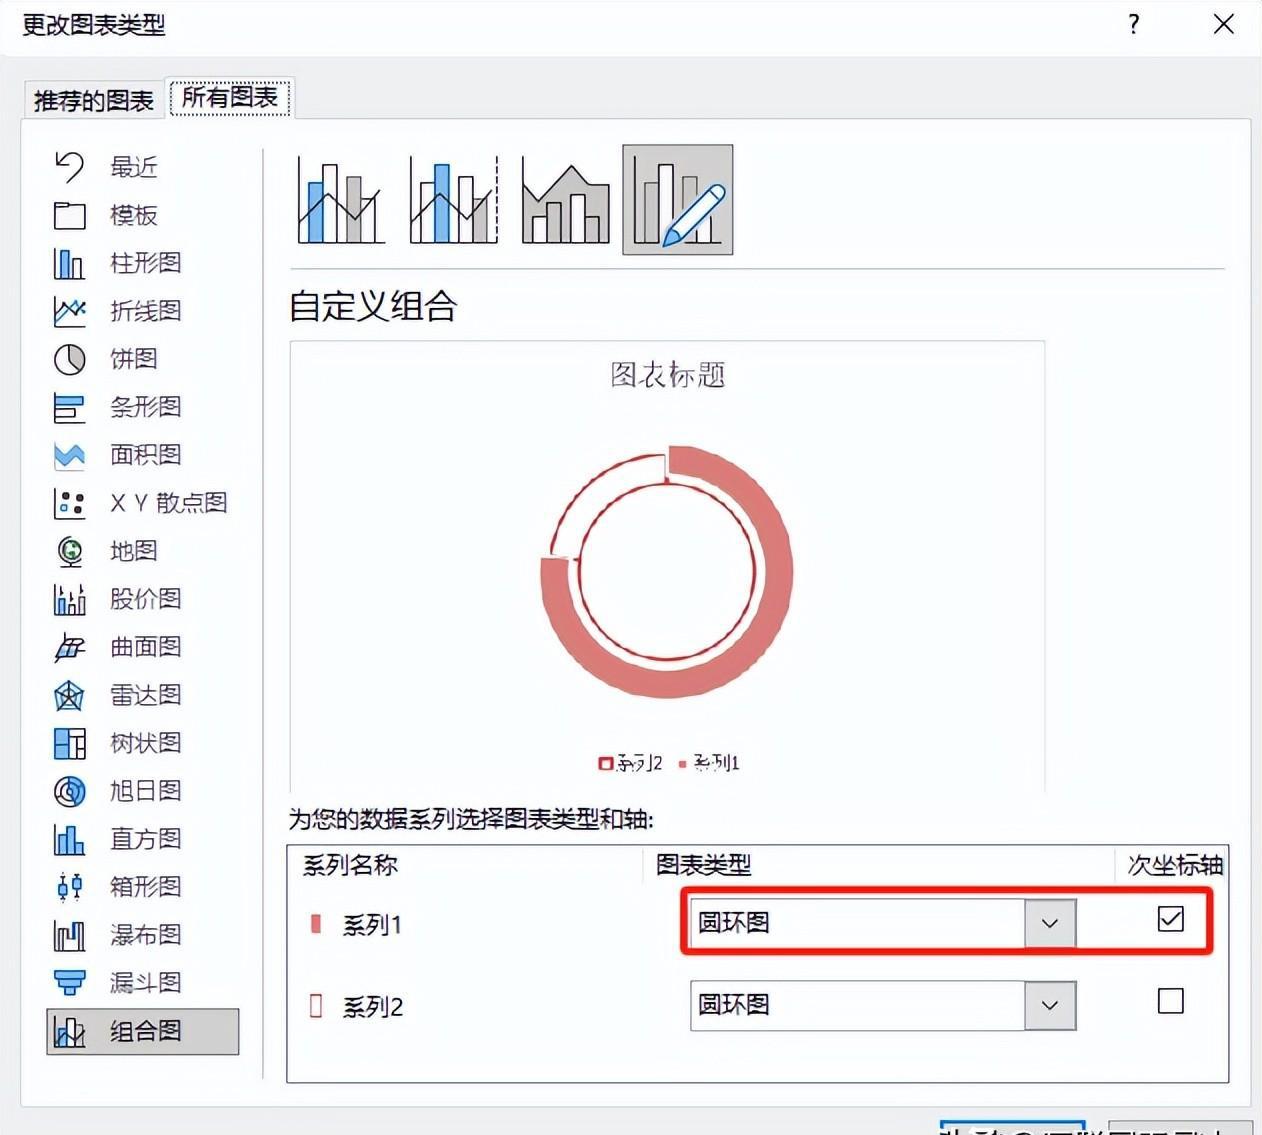Click the 系列1 legend entry in preview

pyautogui.click(x=709, y=763)
